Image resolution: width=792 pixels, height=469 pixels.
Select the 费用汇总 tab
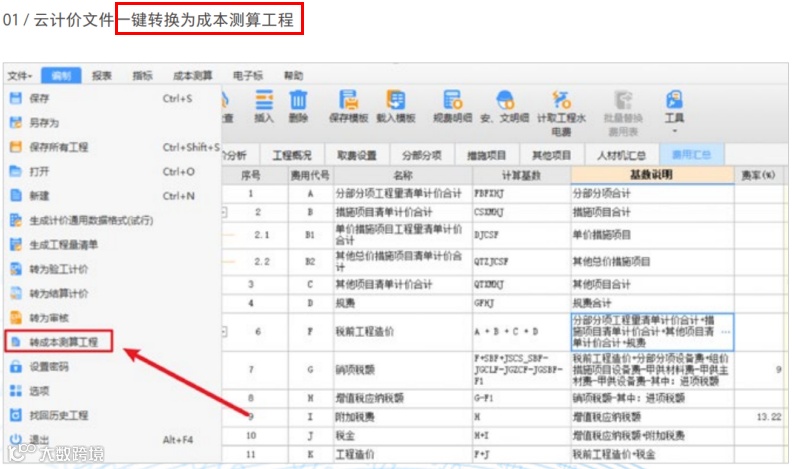point(691,155)
